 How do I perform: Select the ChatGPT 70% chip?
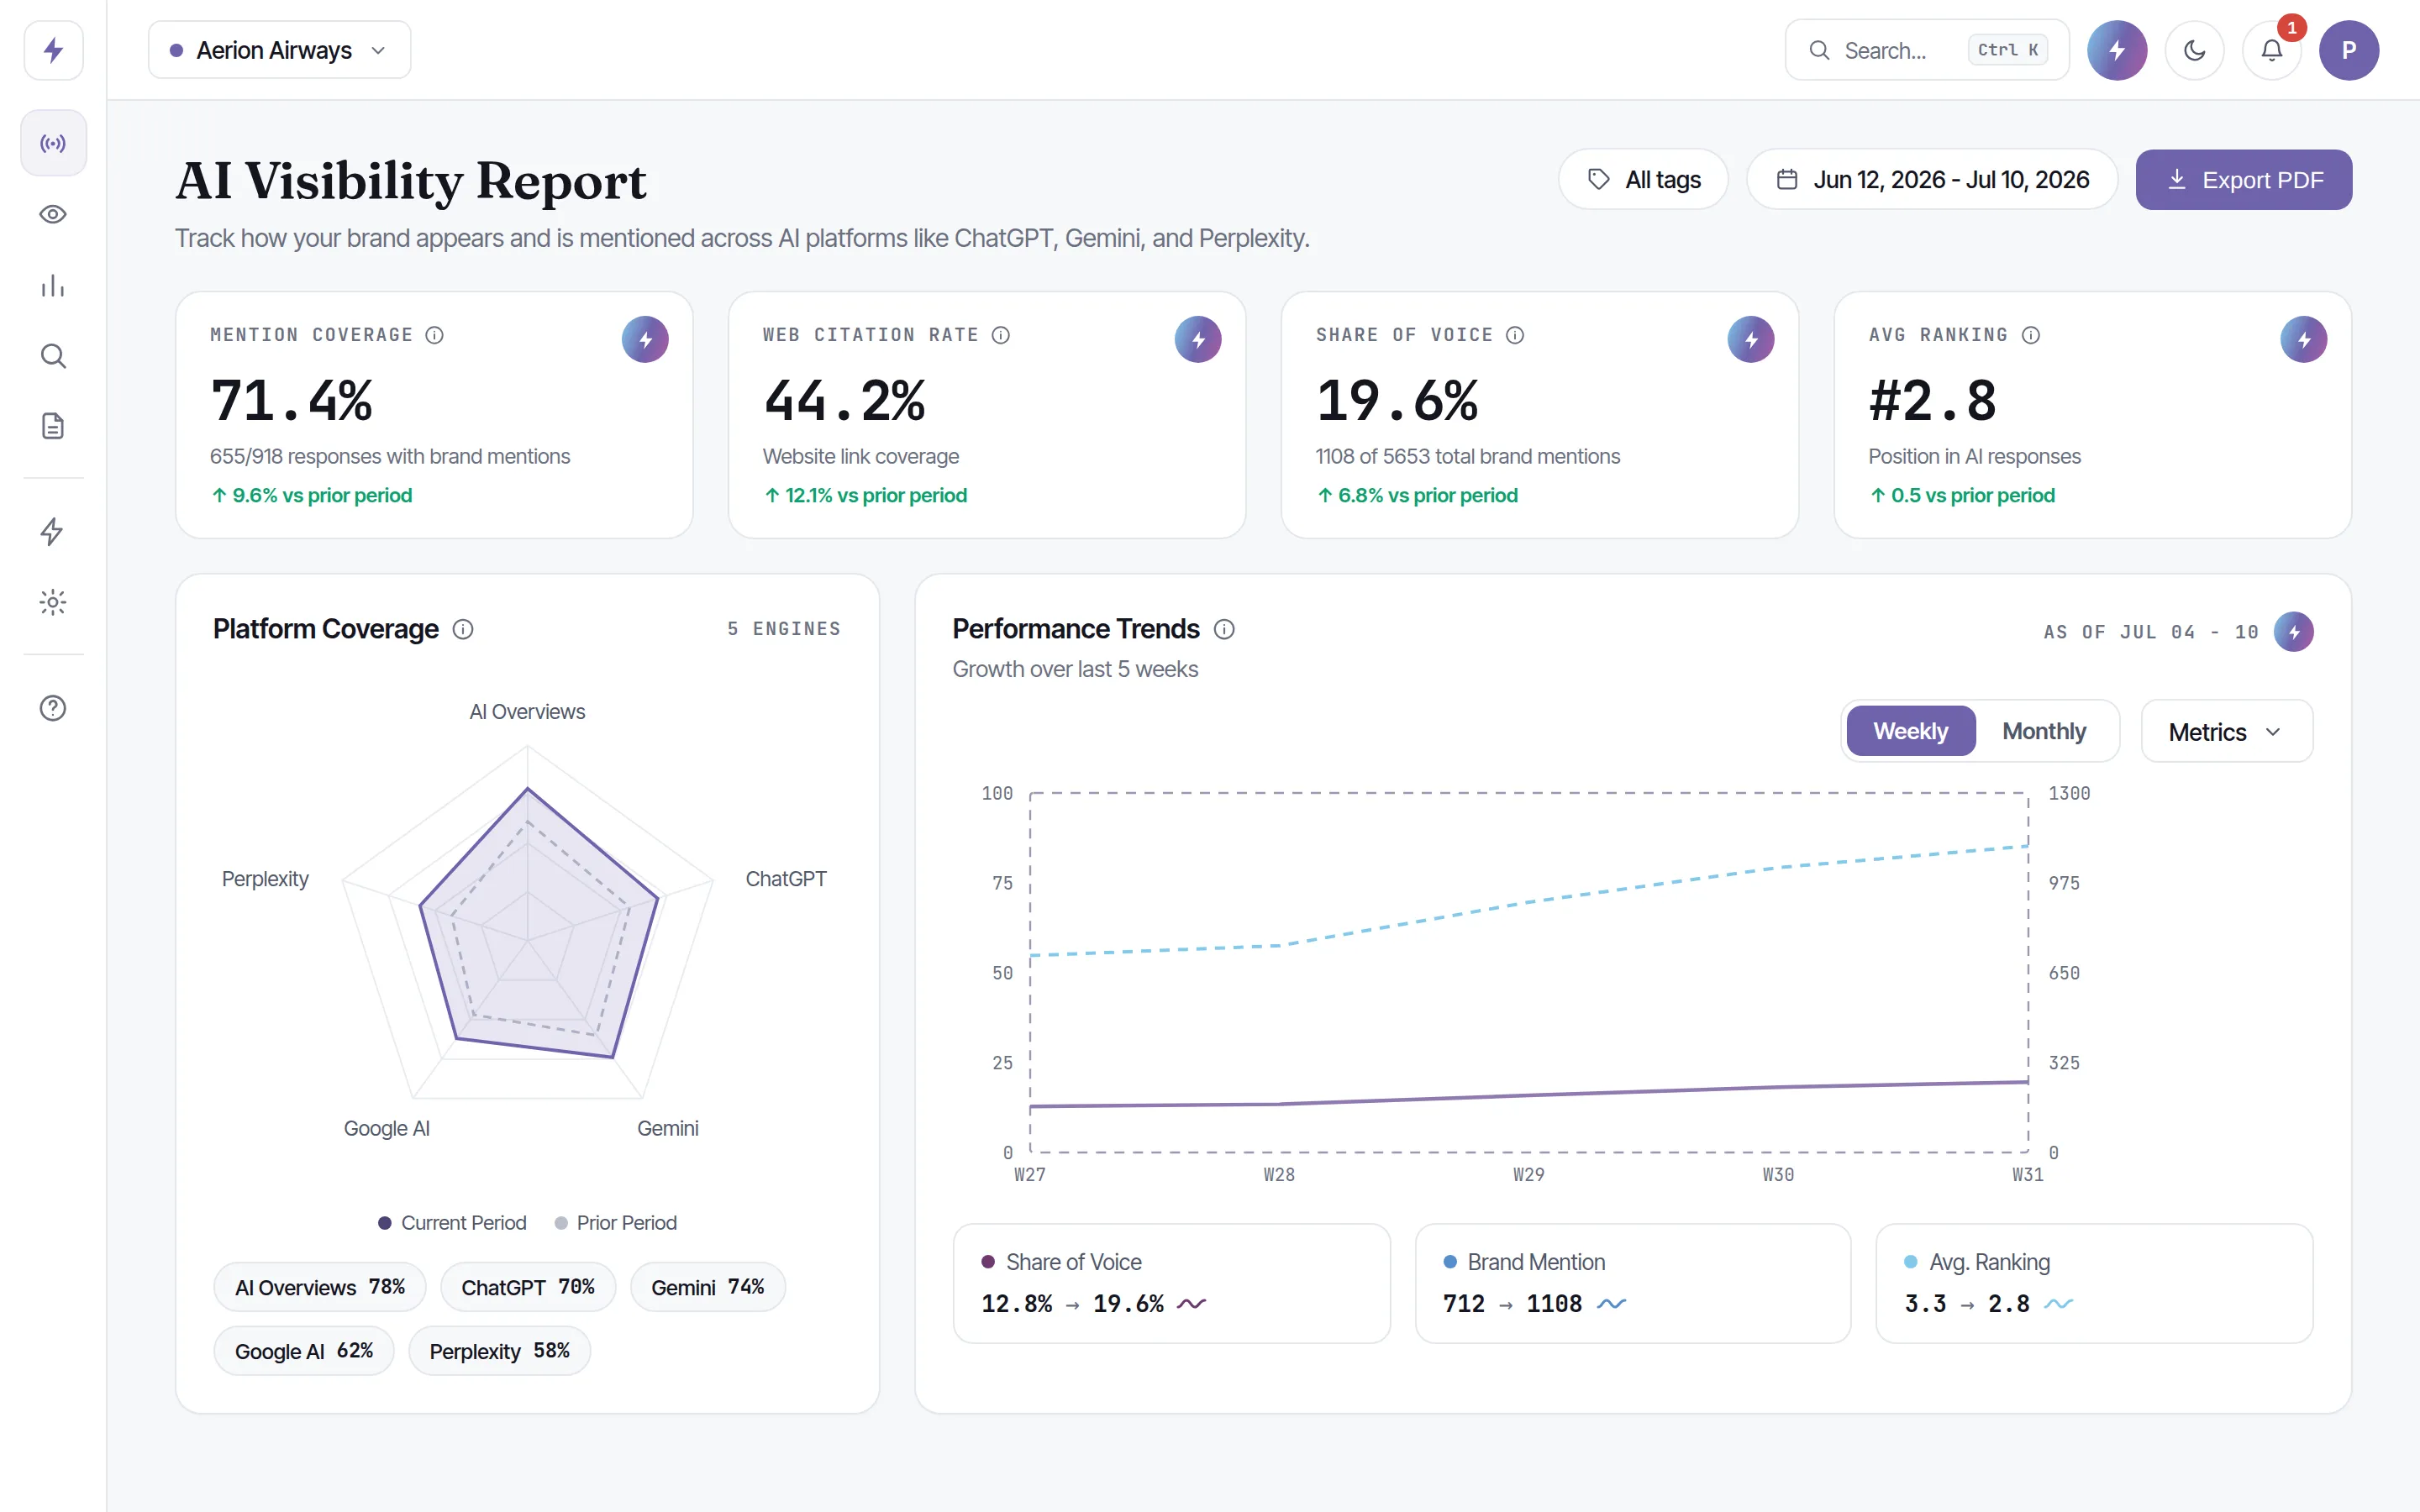(x=528, y=1287)
